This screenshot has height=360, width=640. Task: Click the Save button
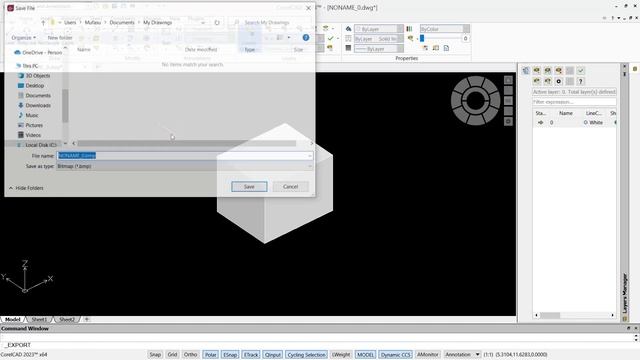pos(249,187)
